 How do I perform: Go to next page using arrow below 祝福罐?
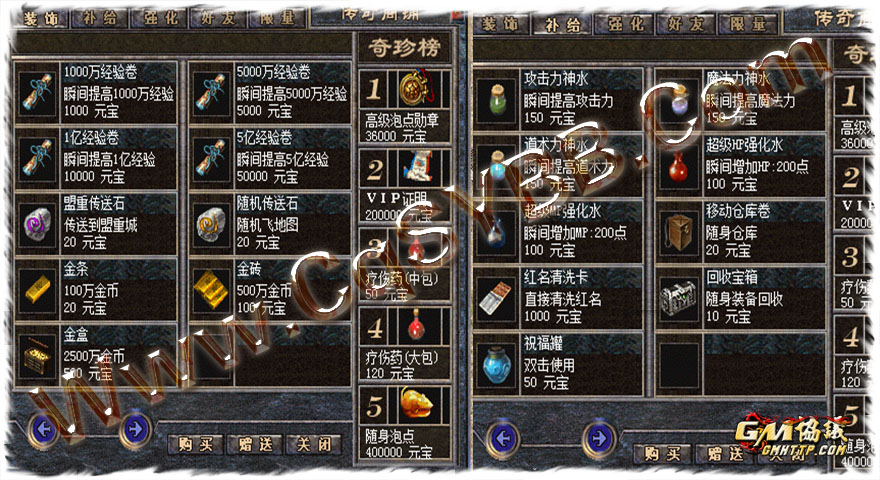(599, 438)
